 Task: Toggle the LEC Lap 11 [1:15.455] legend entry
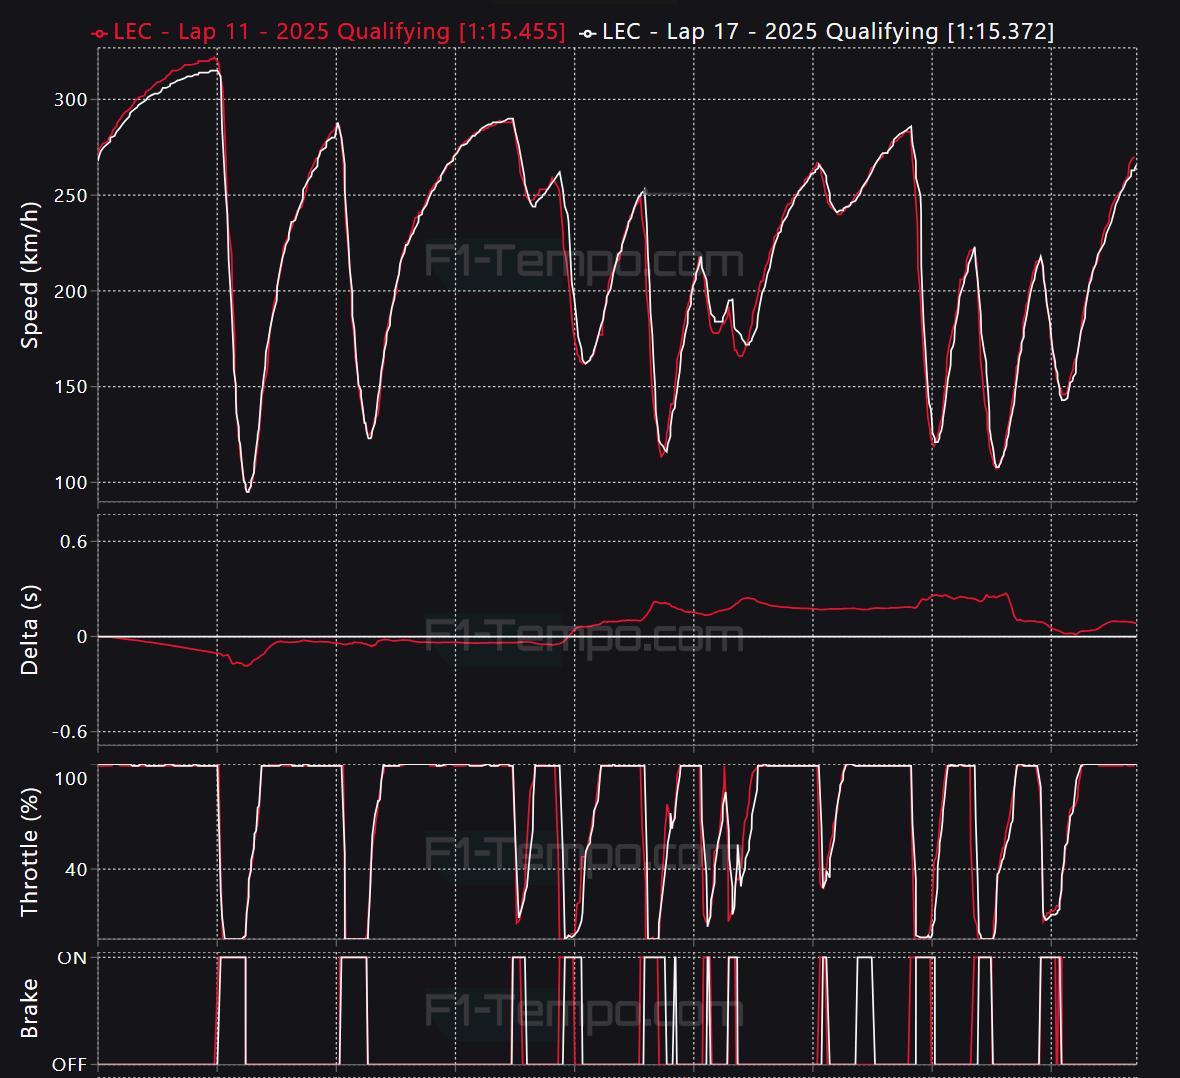coord(328,32)
